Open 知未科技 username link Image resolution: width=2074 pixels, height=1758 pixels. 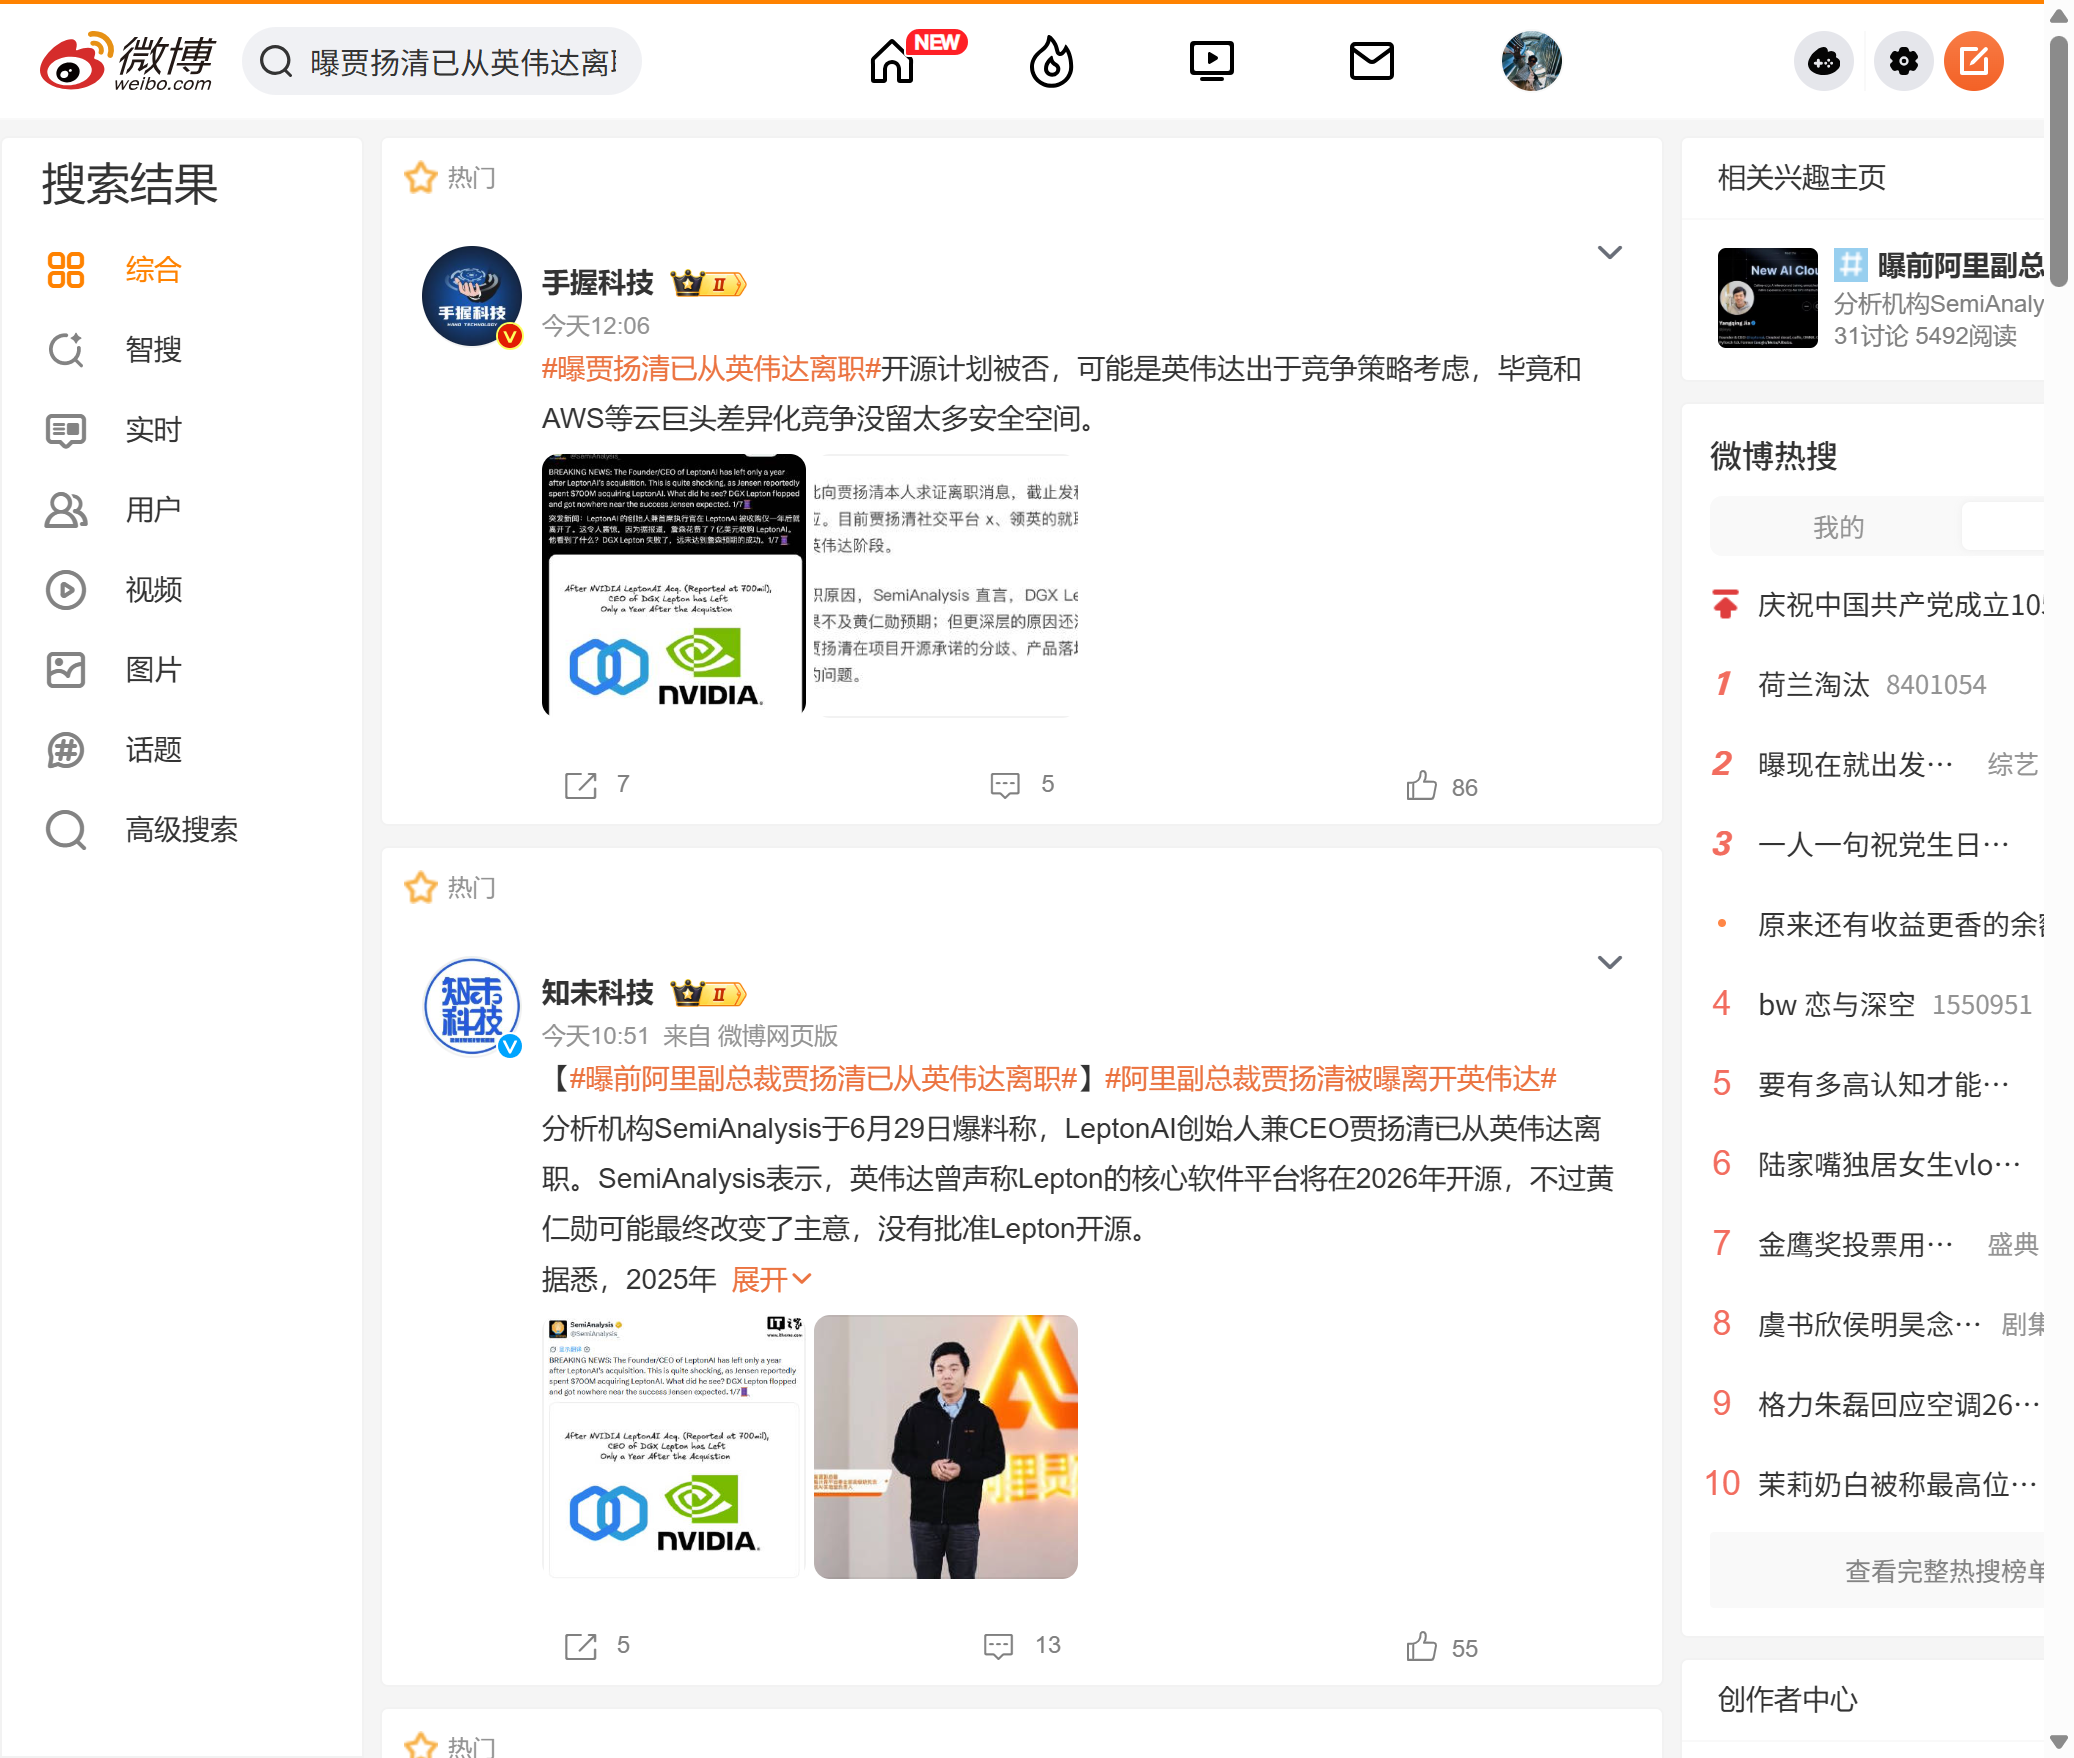[x=597, y=994]
